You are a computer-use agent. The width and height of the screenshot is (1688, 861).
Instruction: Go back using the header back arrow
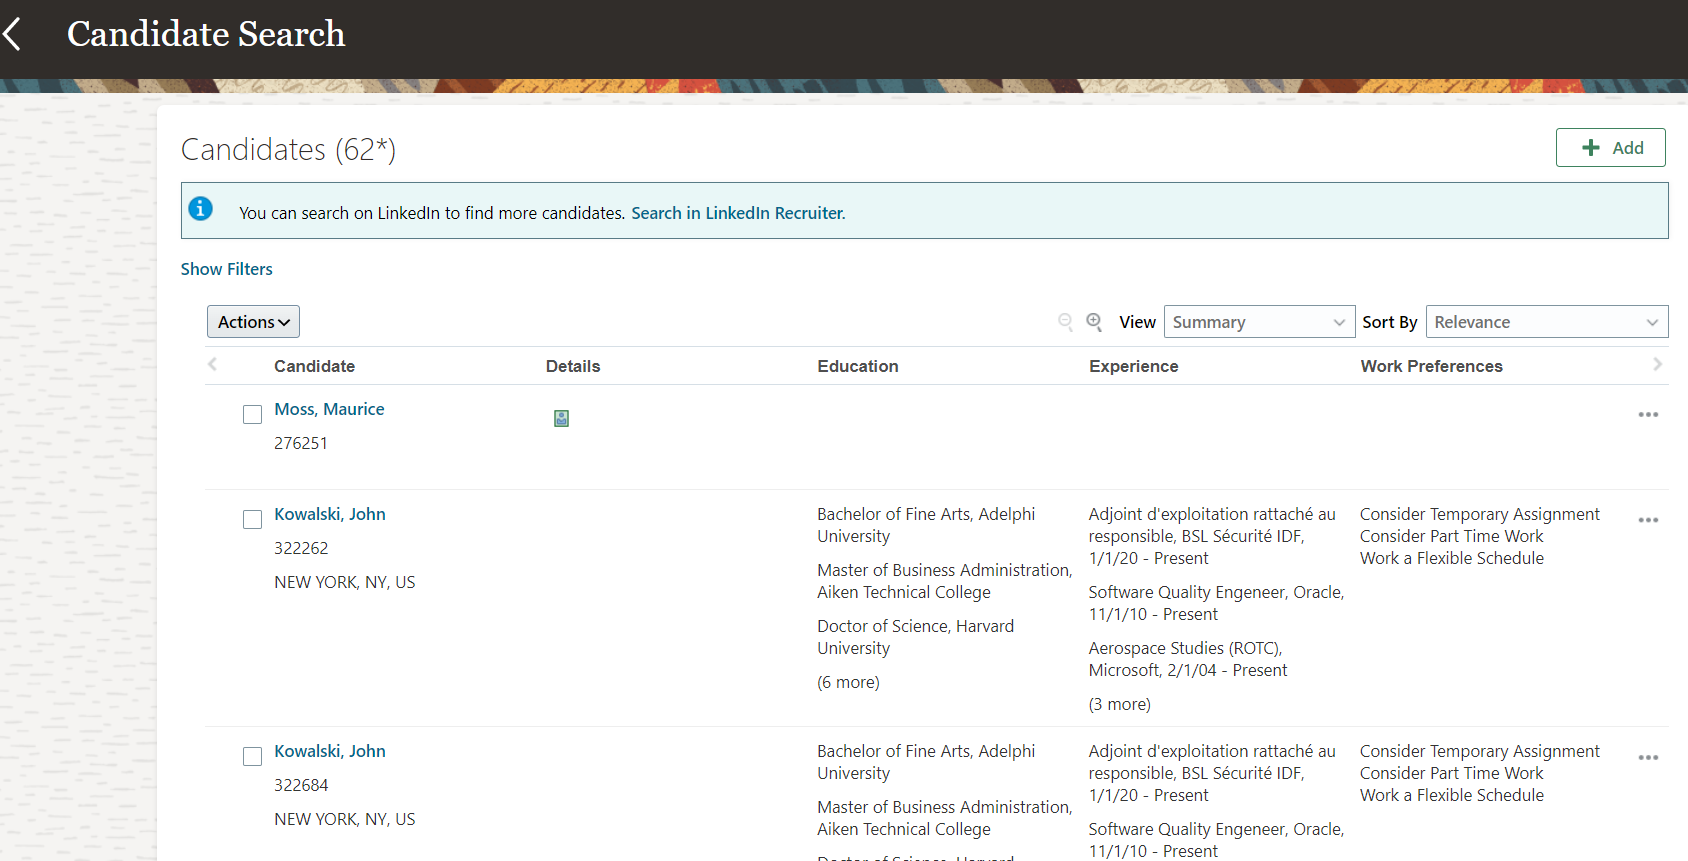point(12,34)
